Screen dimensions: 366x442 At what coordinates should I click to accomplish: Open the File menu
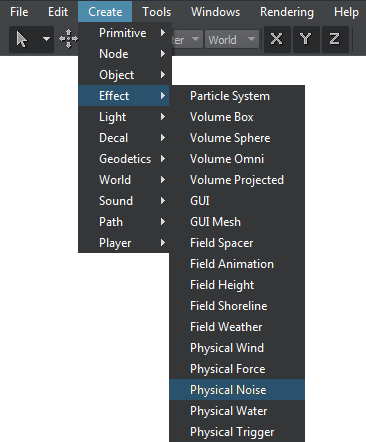click(19, 12)
